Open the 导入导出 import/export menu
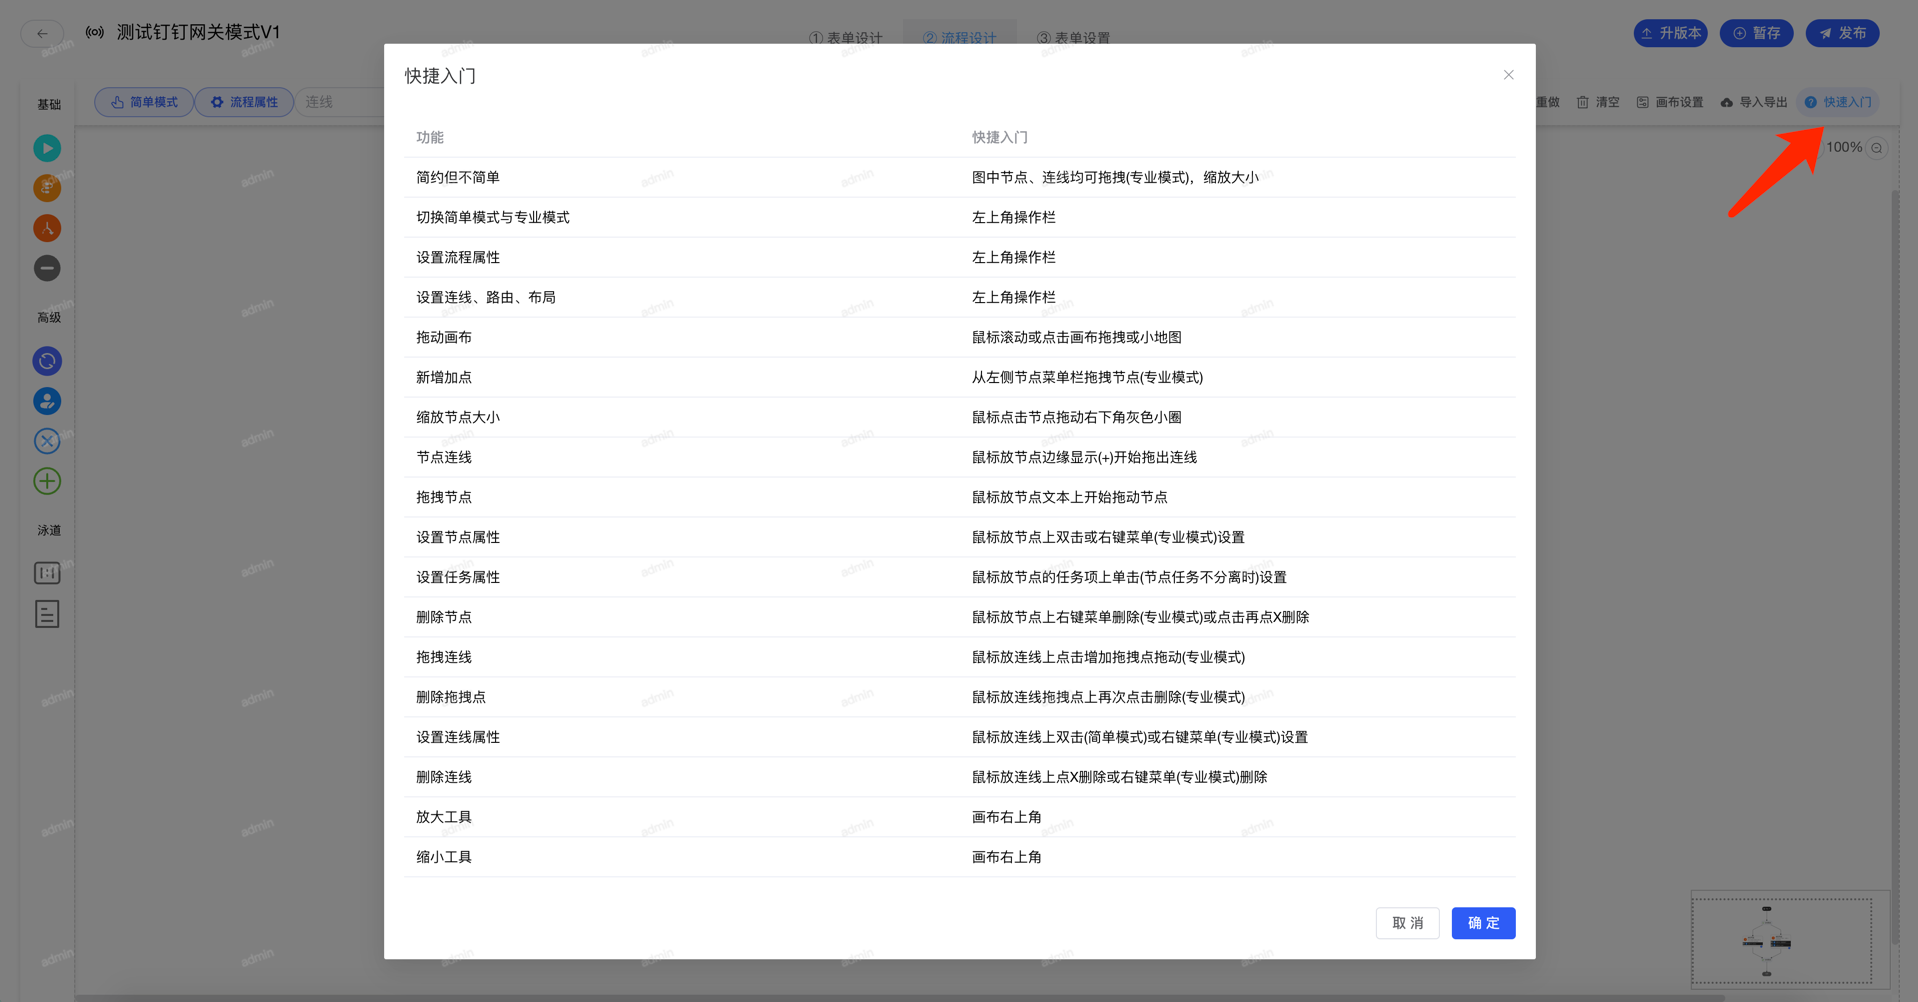This screenshot has height=1002, width=1918. coord(1754,102)
